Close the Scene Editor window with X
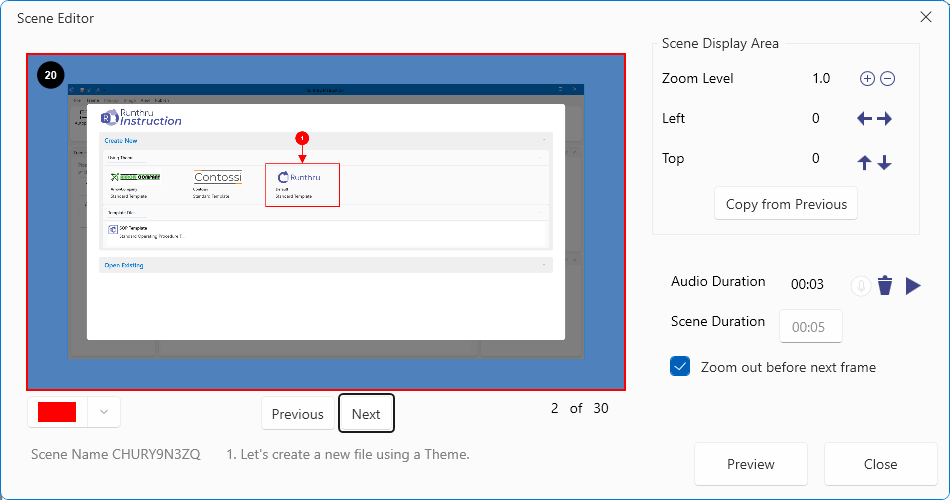Viewport: 950px width, 500px height. pos(926,17)
